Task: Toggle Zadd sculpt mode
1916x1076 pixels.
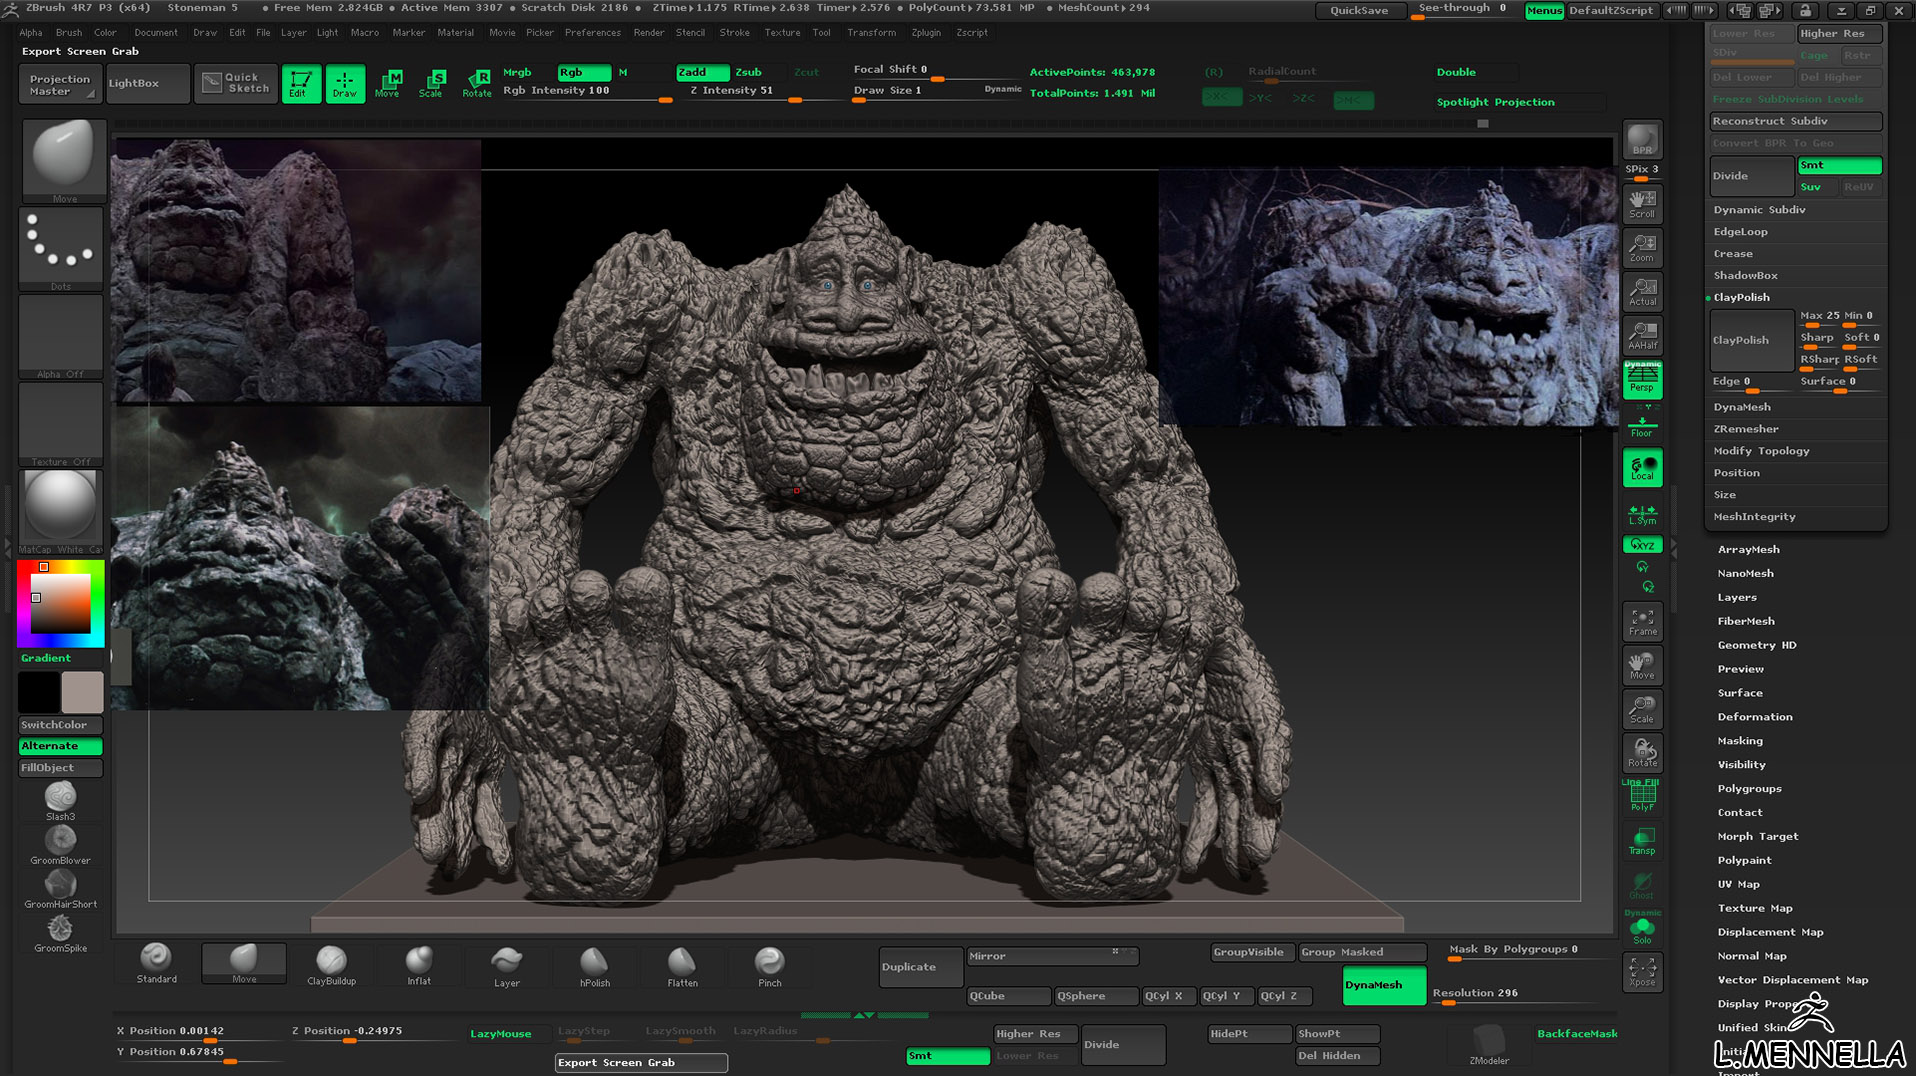Action: point(702,72)
